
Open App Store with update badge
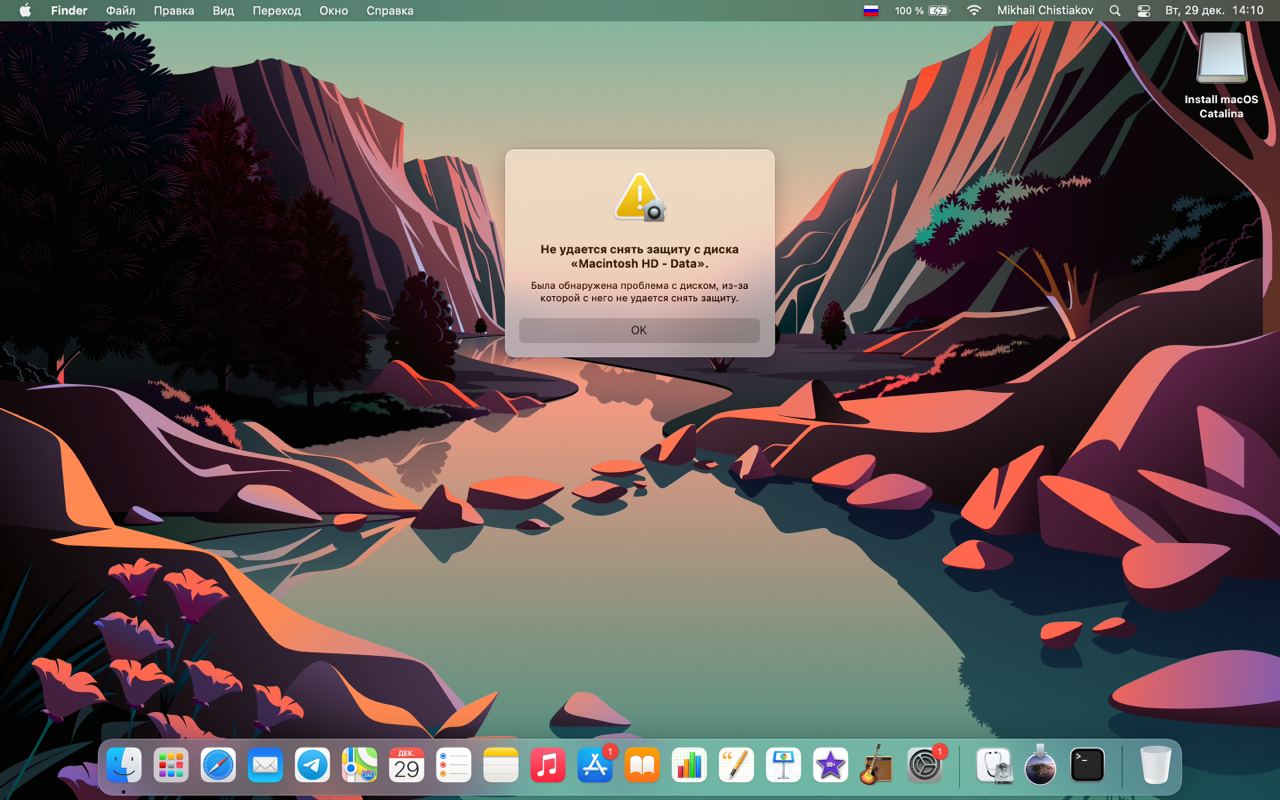[595, 766]
